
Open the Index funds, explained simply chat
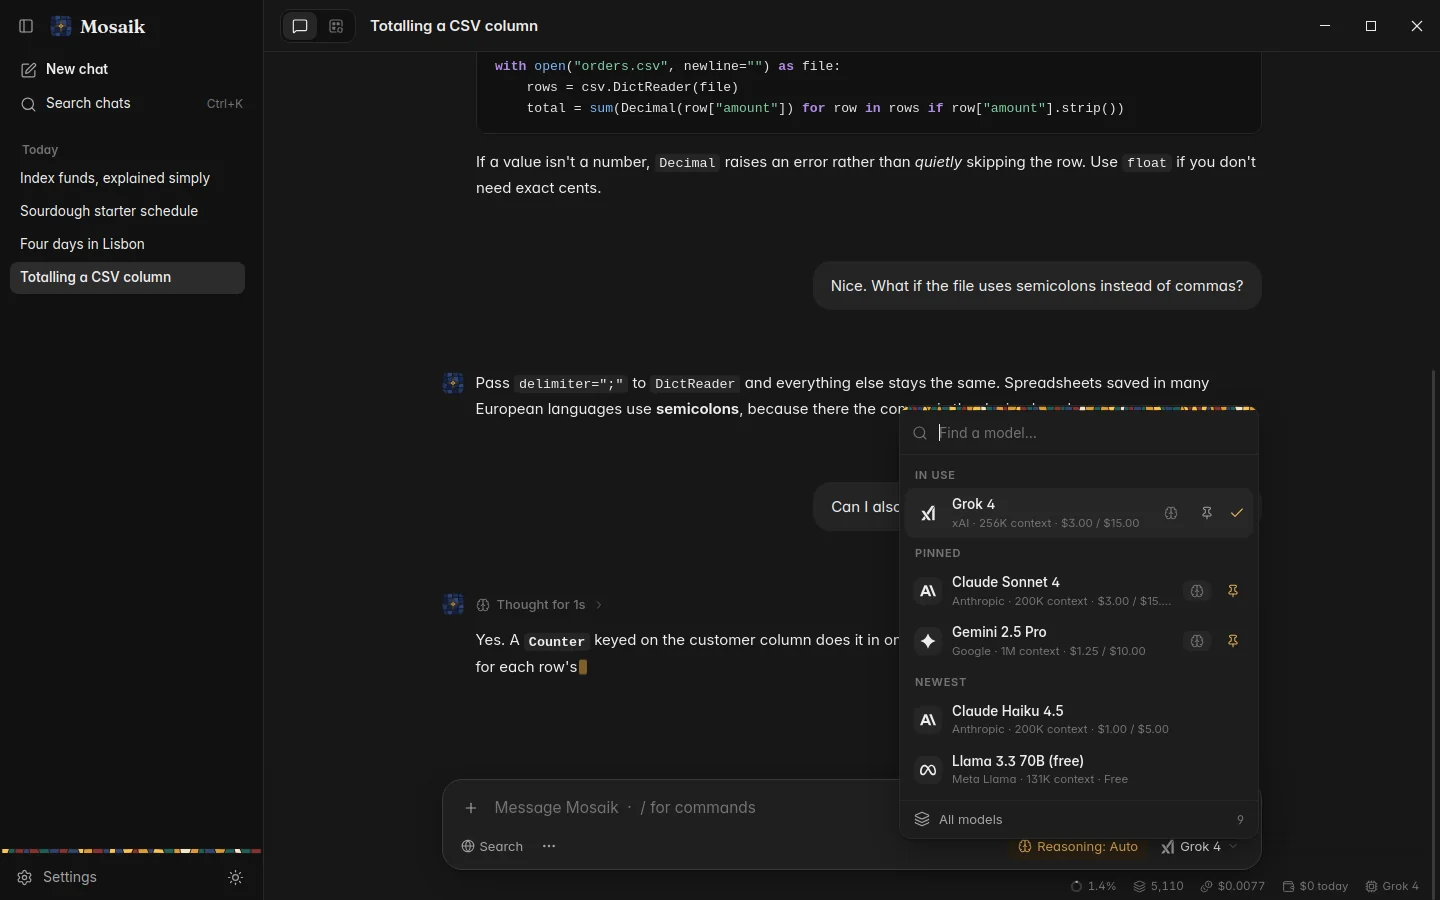click(x=127, y=178)
